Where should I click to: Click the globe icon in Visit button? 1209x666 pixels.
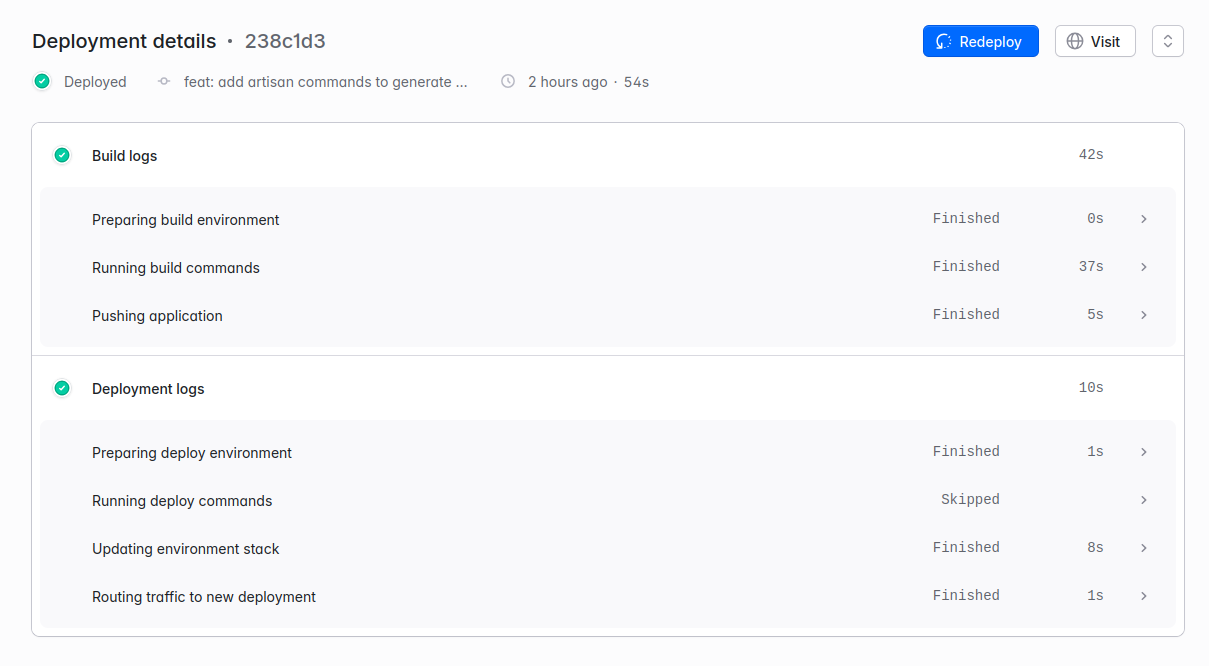coord(1075,42)
